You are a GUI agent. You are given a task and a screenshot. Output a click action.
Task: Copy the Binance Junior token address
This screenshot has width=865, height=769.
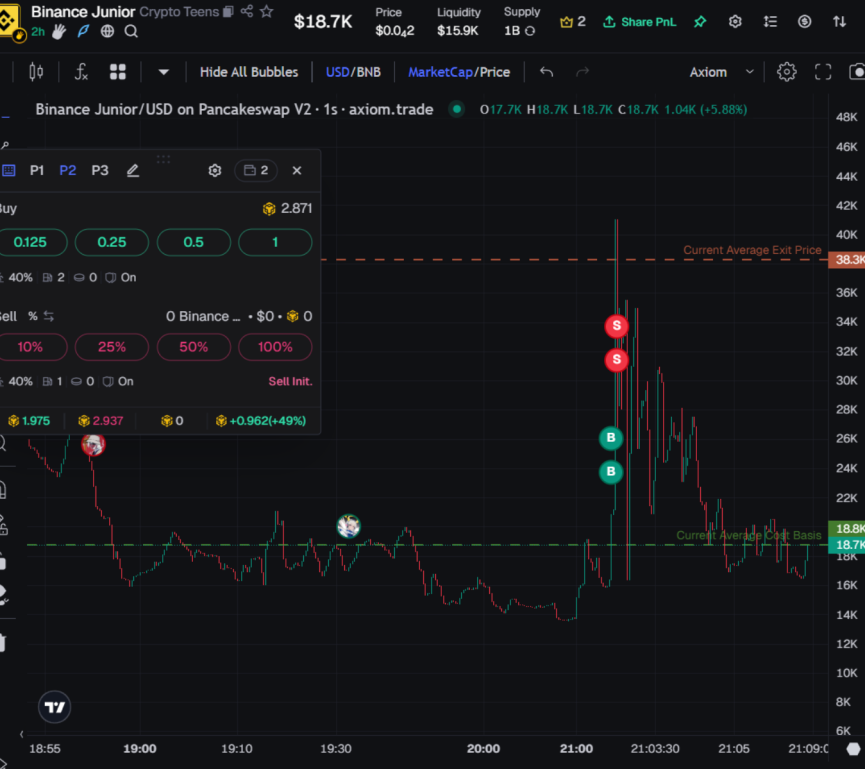click(228, 12)
